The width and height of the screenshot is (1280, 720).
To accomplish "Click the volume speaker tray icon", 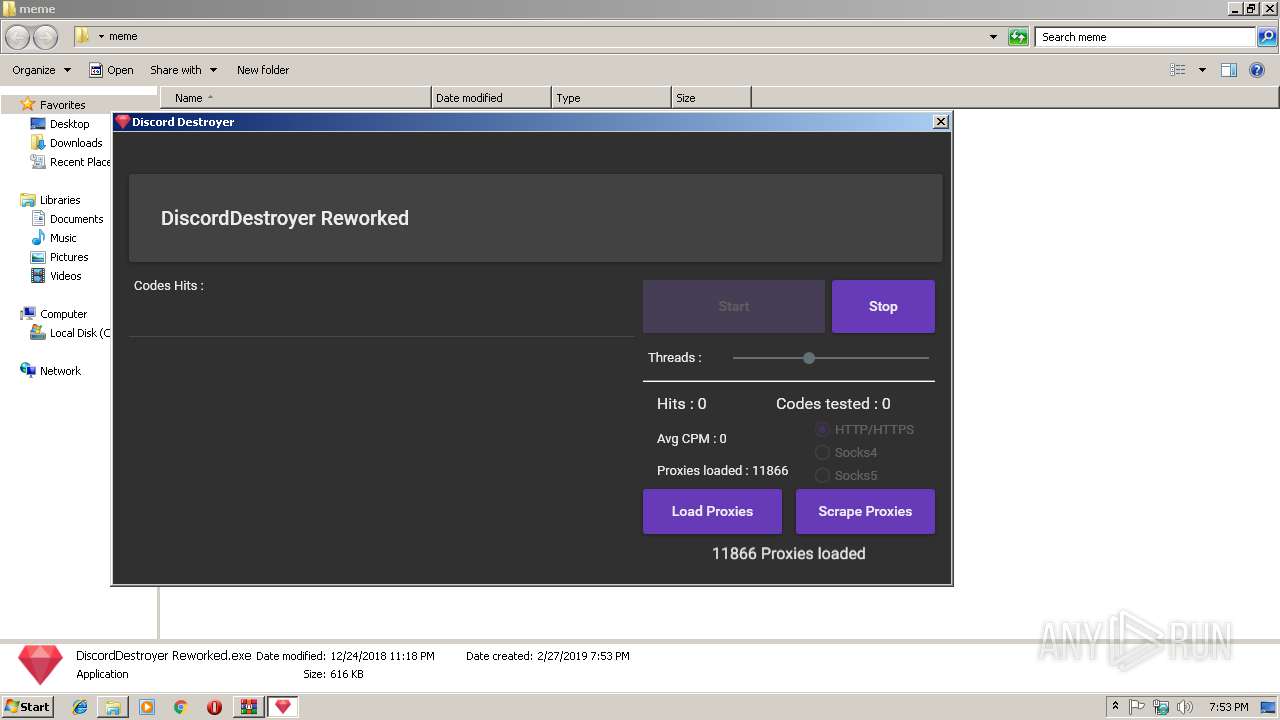I will pos(1184,707).
